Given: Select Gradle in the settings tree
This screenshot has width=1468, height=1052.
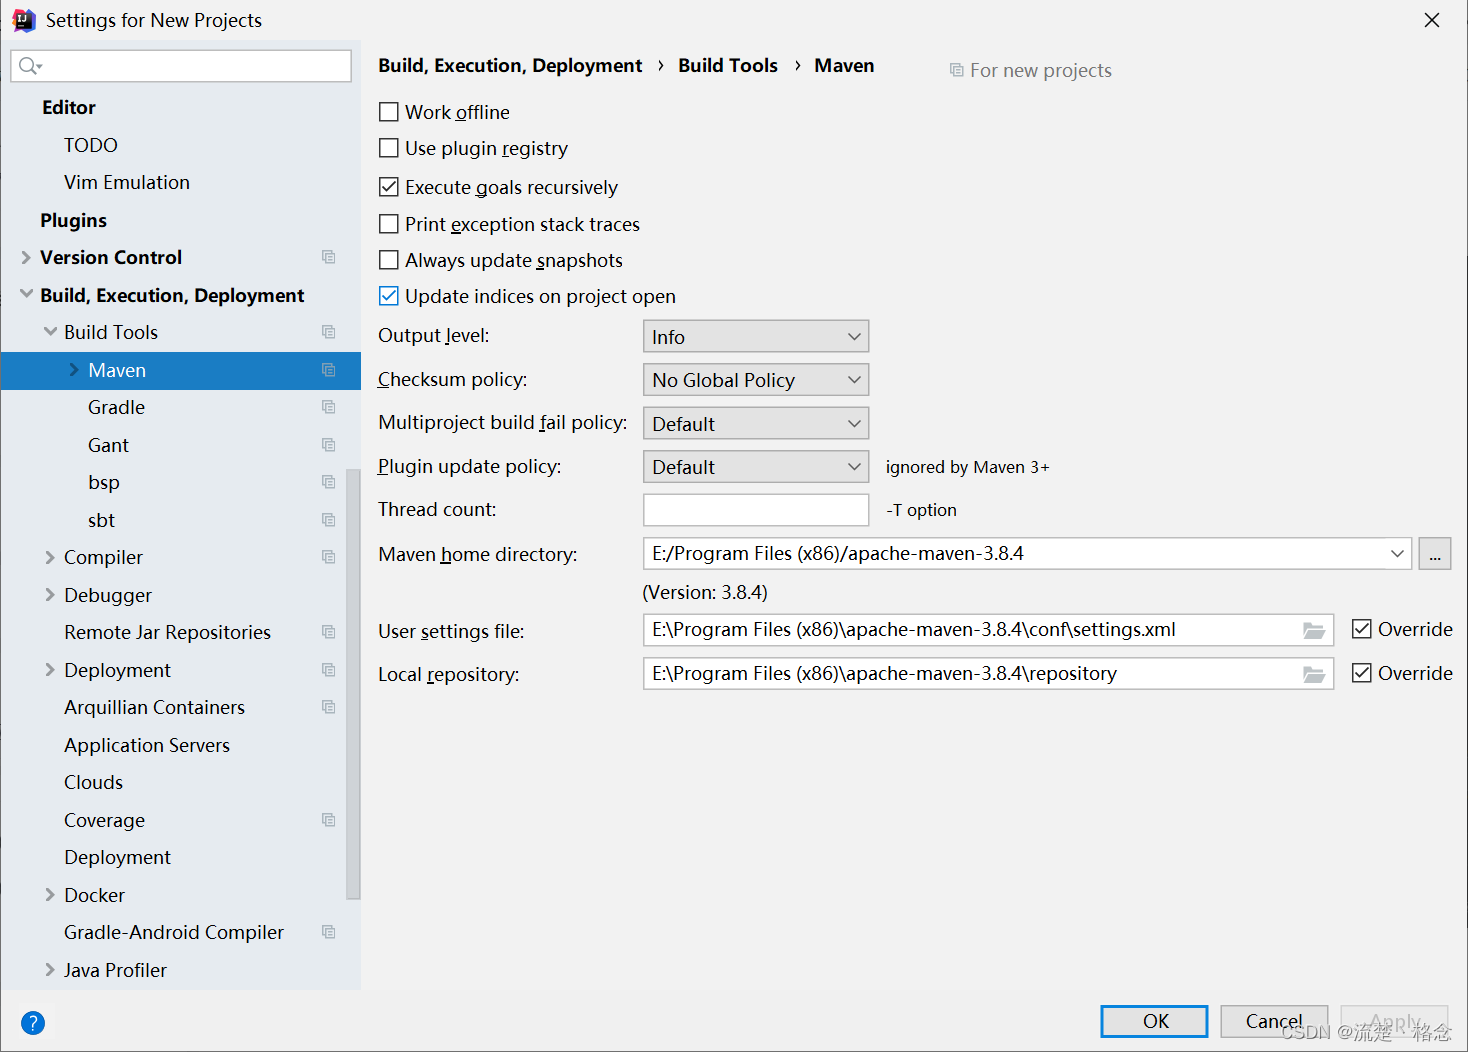Looking at the screenshot, I should coord(116,407).
